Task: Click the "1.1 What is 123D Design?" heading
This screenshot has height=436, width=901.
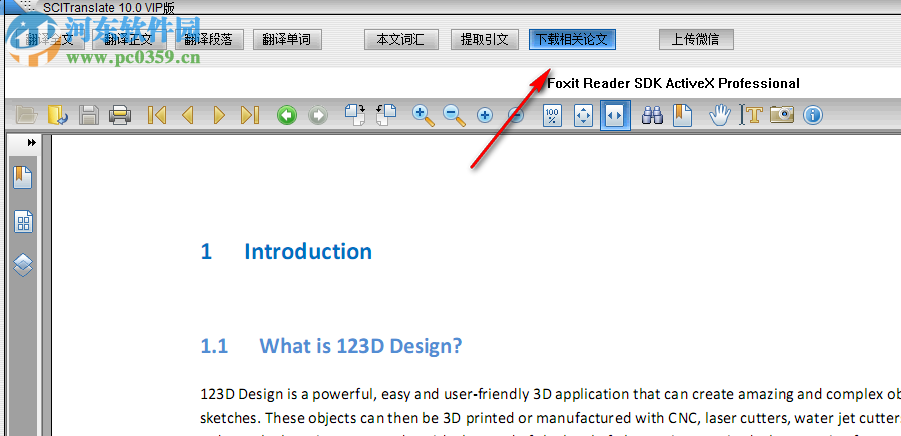Action: [332, 346]
